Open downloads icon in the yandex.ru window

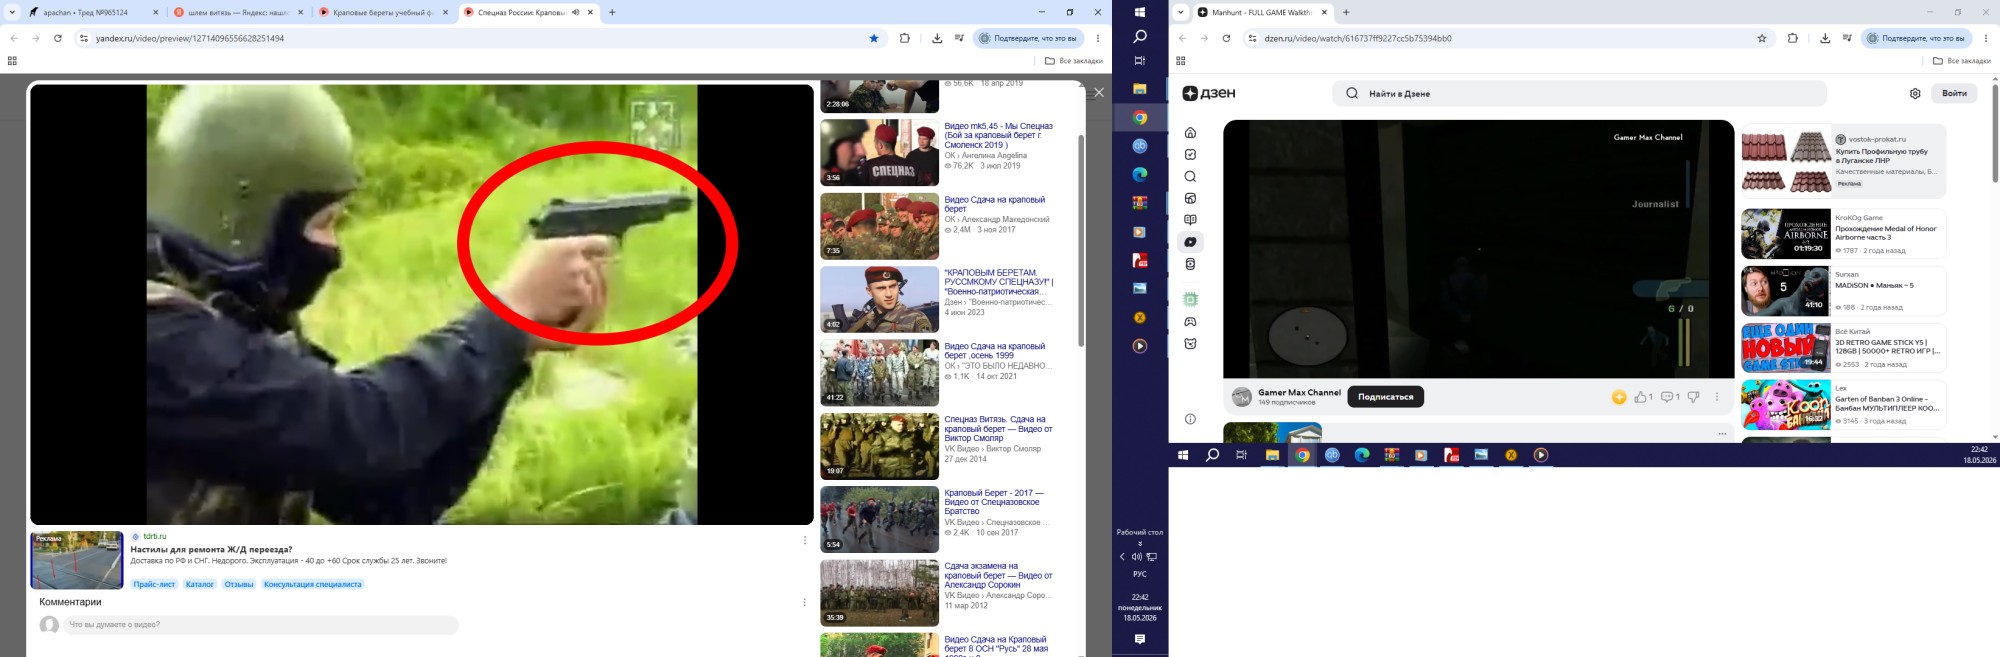point(937,38)
